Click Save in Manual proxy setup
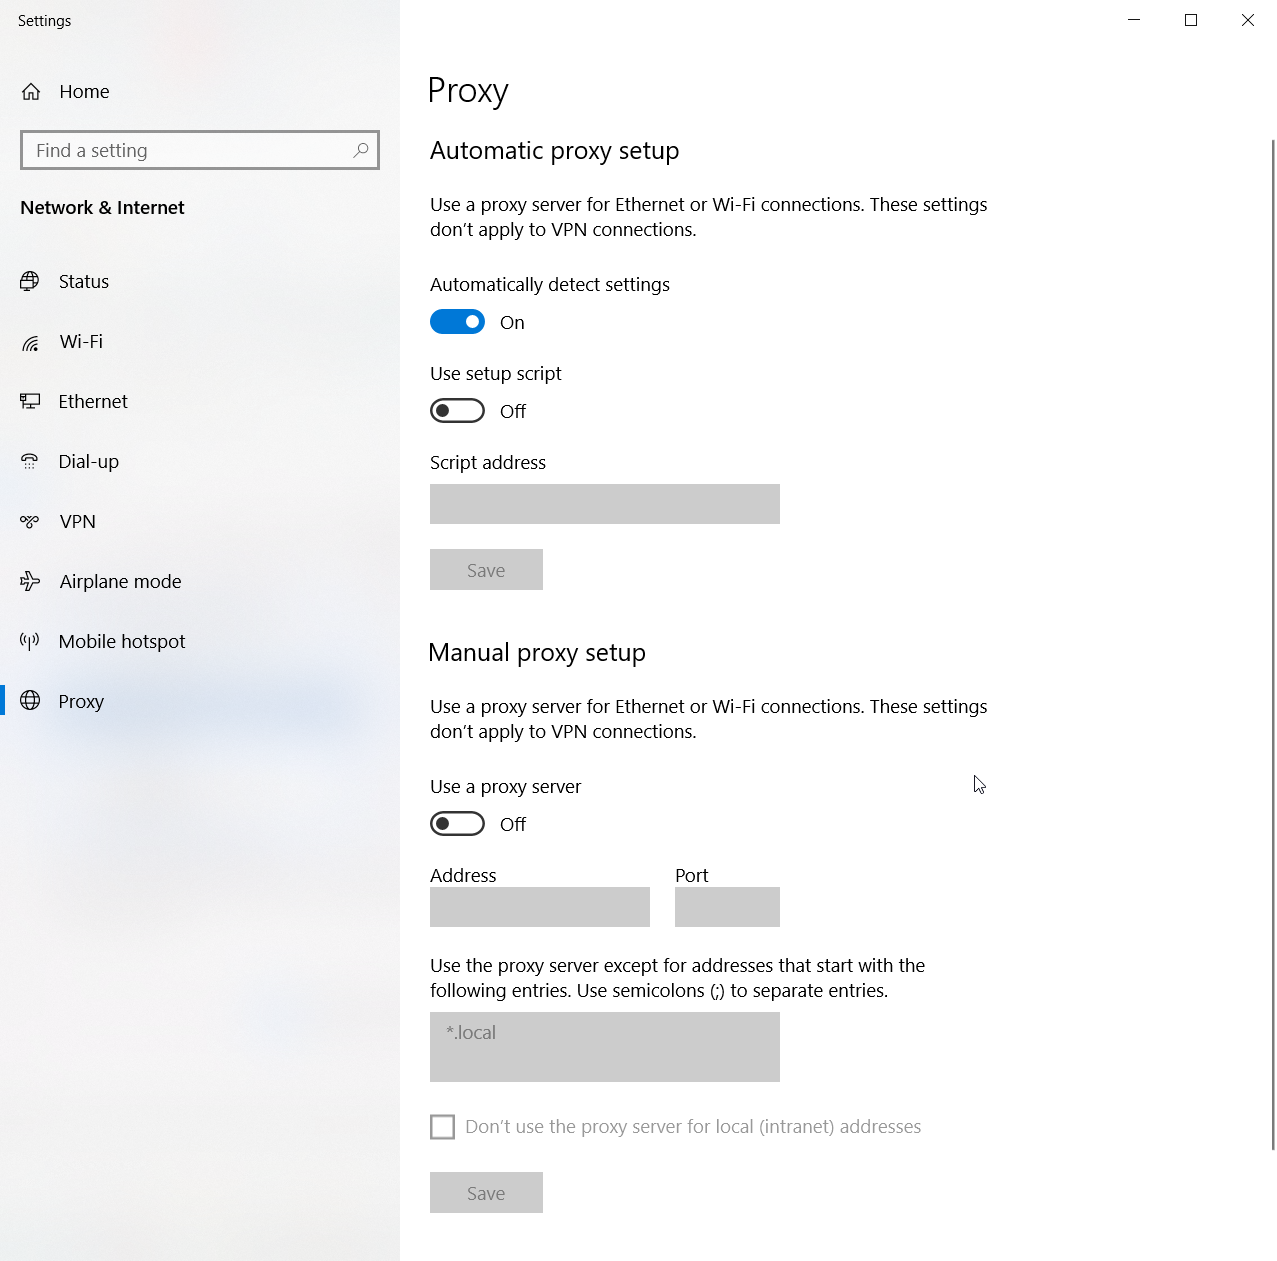 486,1192
